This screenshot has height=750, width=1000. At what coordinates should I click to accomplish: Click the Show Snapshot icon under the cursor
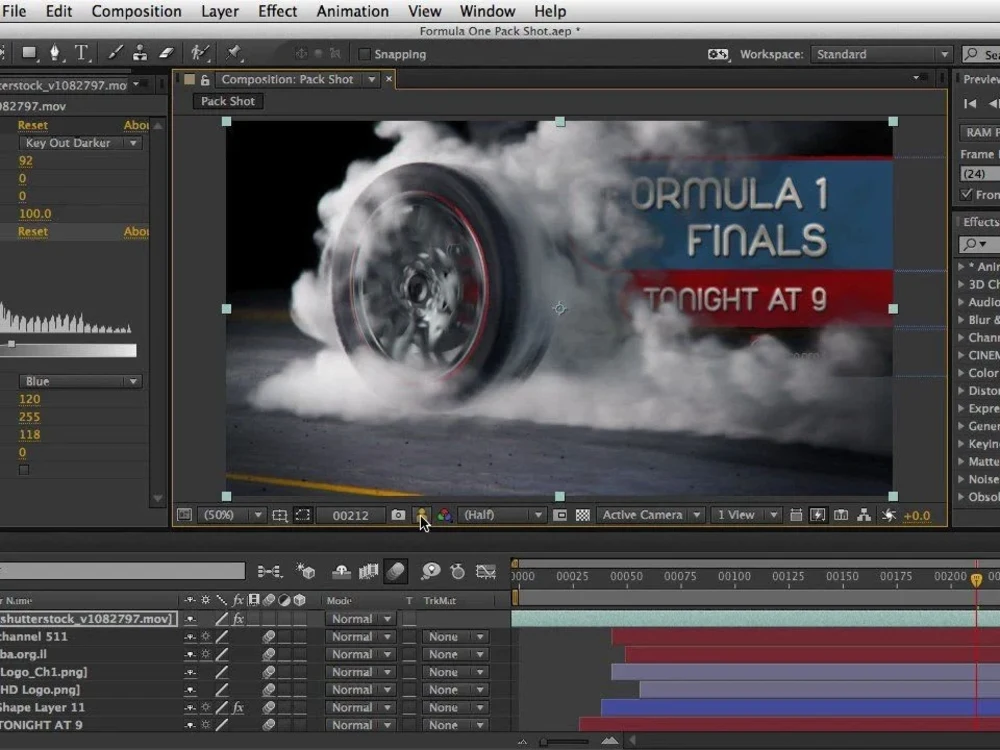(x=422, y=515)
